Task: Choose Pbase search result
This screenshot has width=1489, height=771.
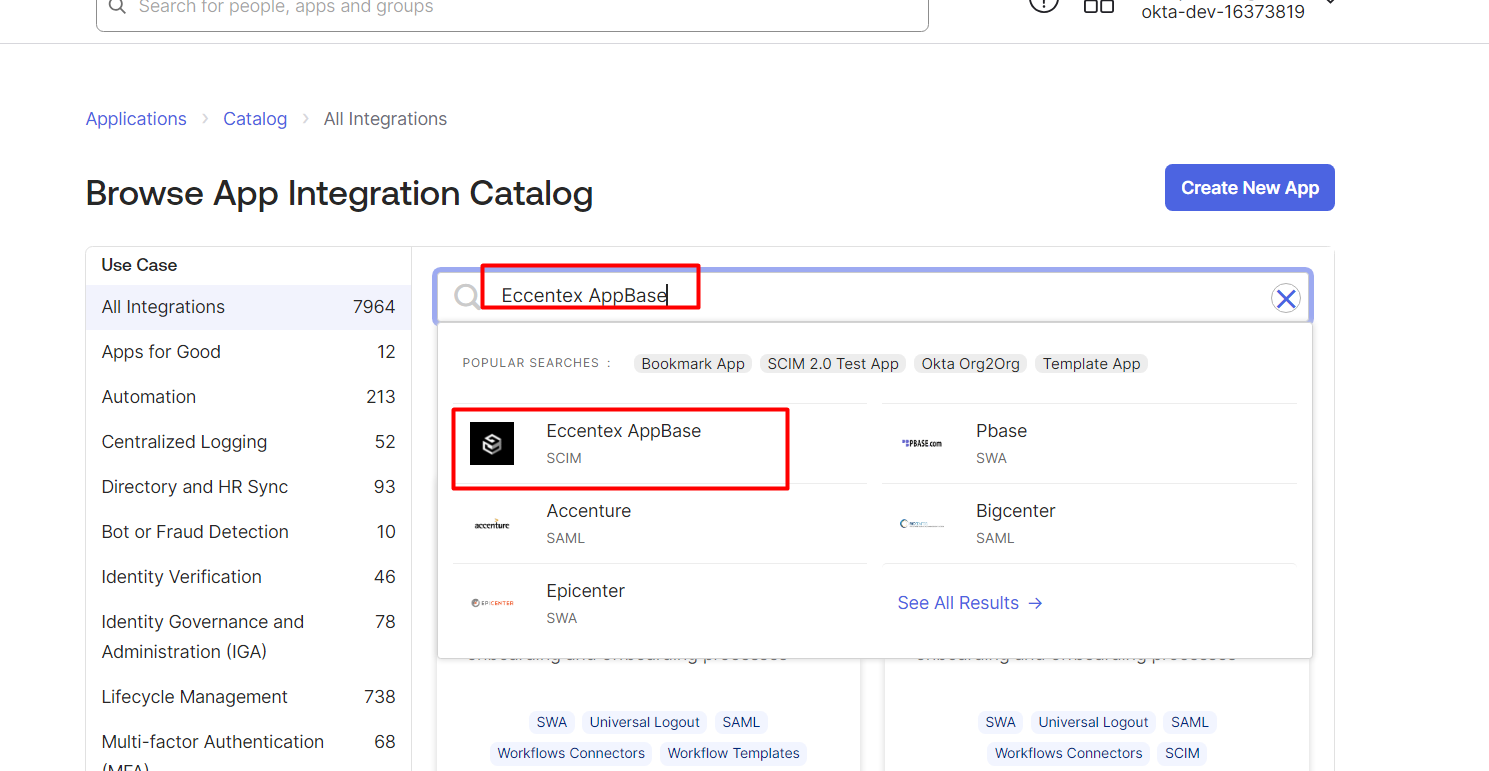Action: coord(1089,444)
